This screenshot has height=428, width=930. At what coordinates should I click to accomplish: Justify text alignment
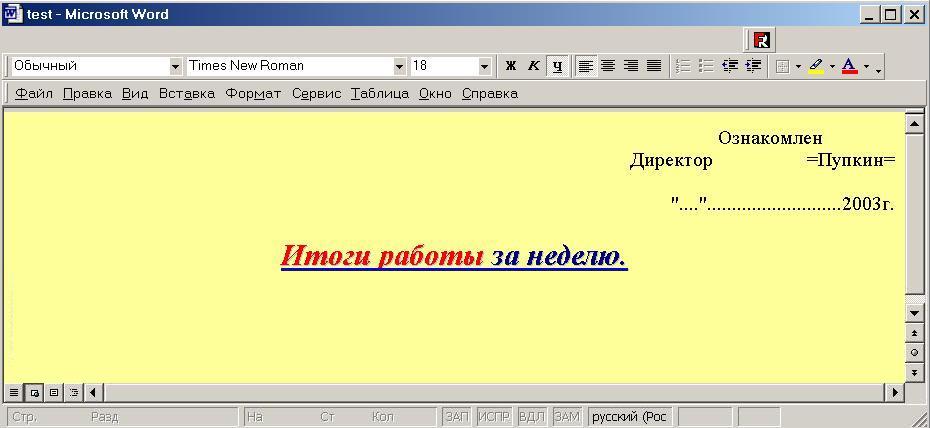pyautogui.click(x=654, y=66)
